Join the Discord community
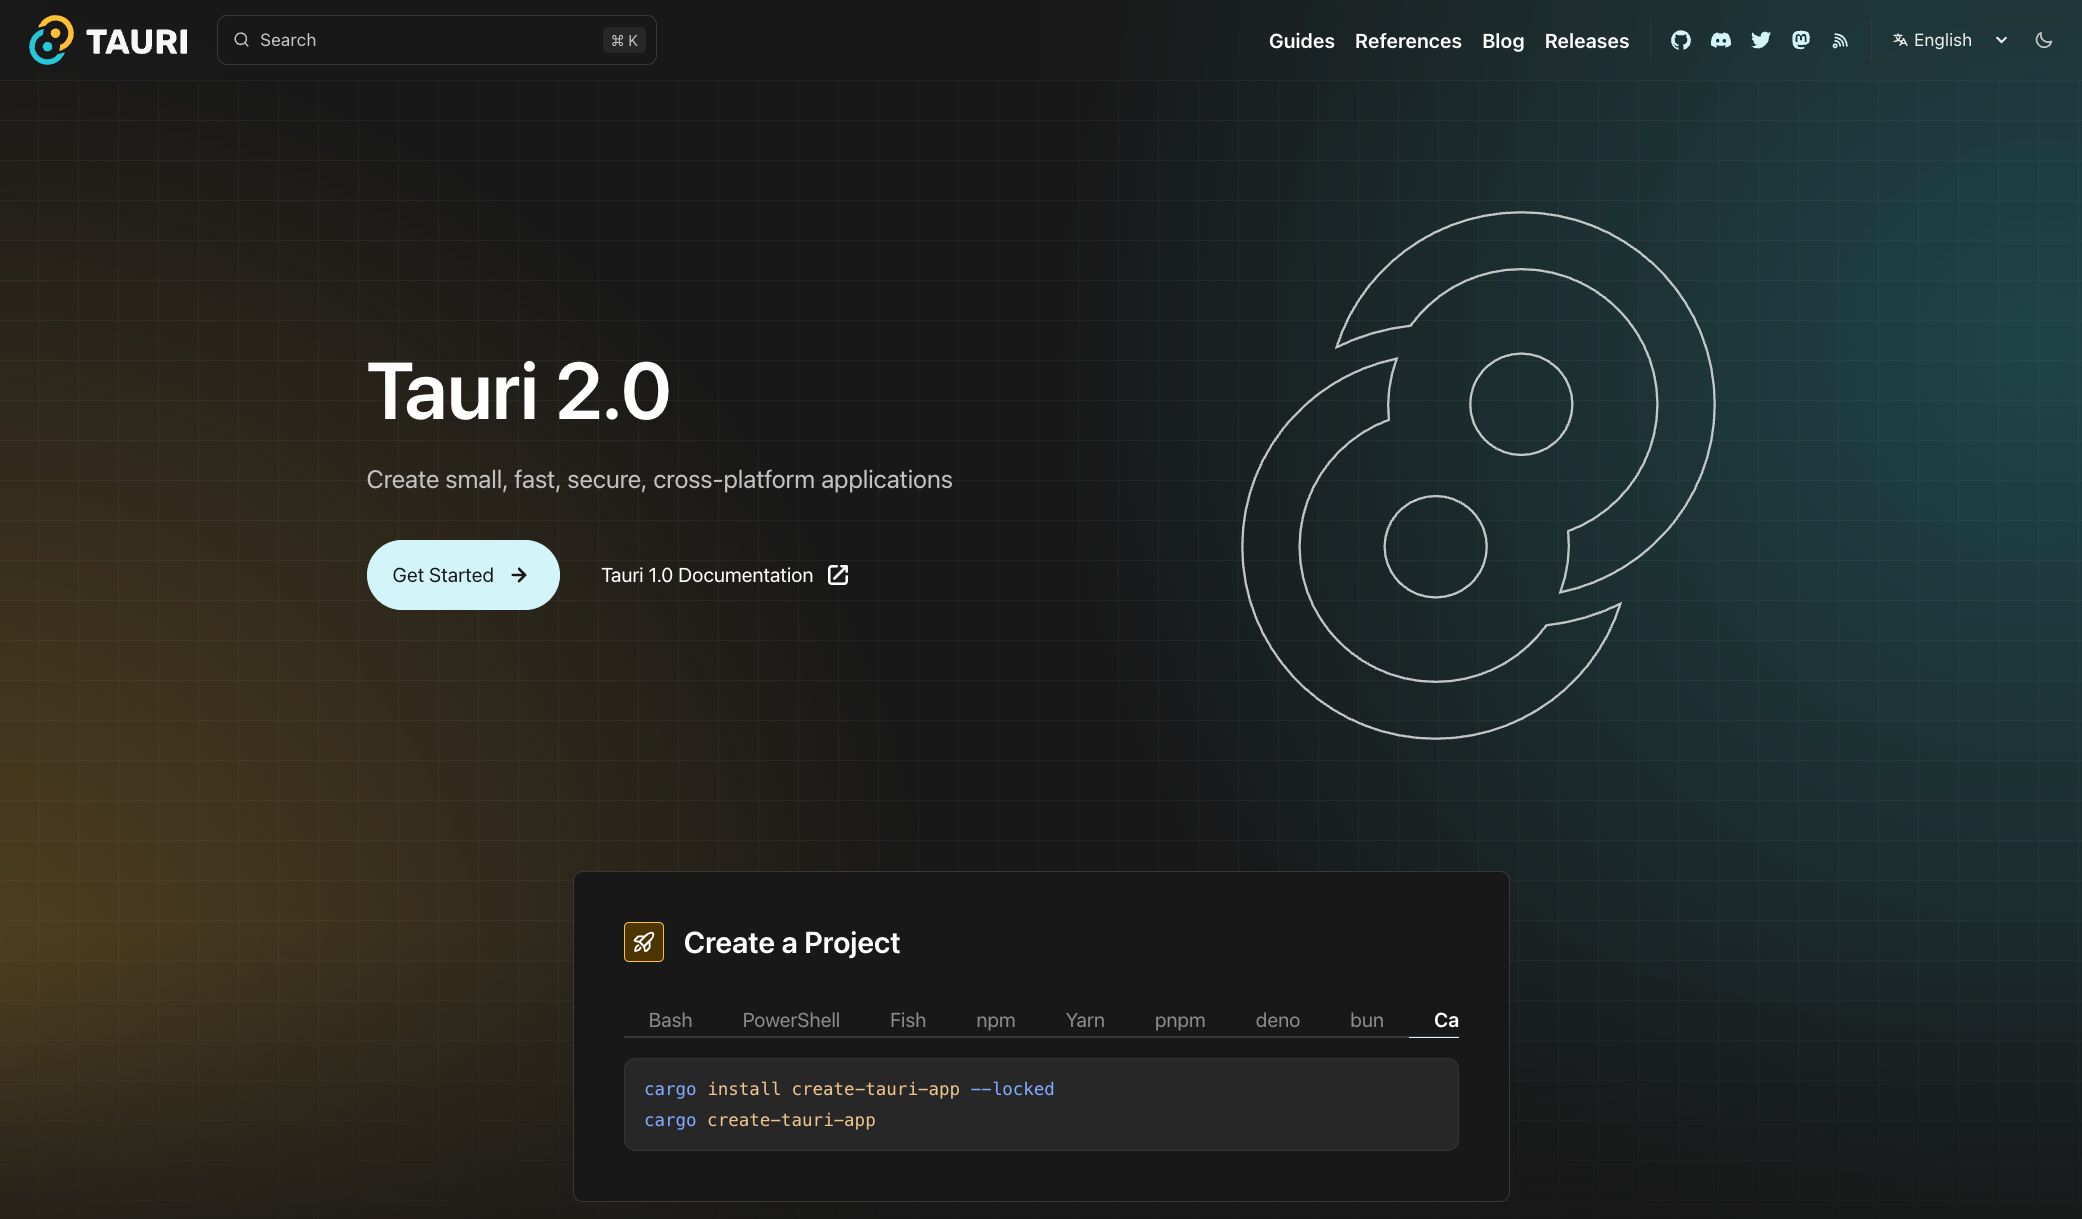 pyautogui.click(x=1721, y=40)
